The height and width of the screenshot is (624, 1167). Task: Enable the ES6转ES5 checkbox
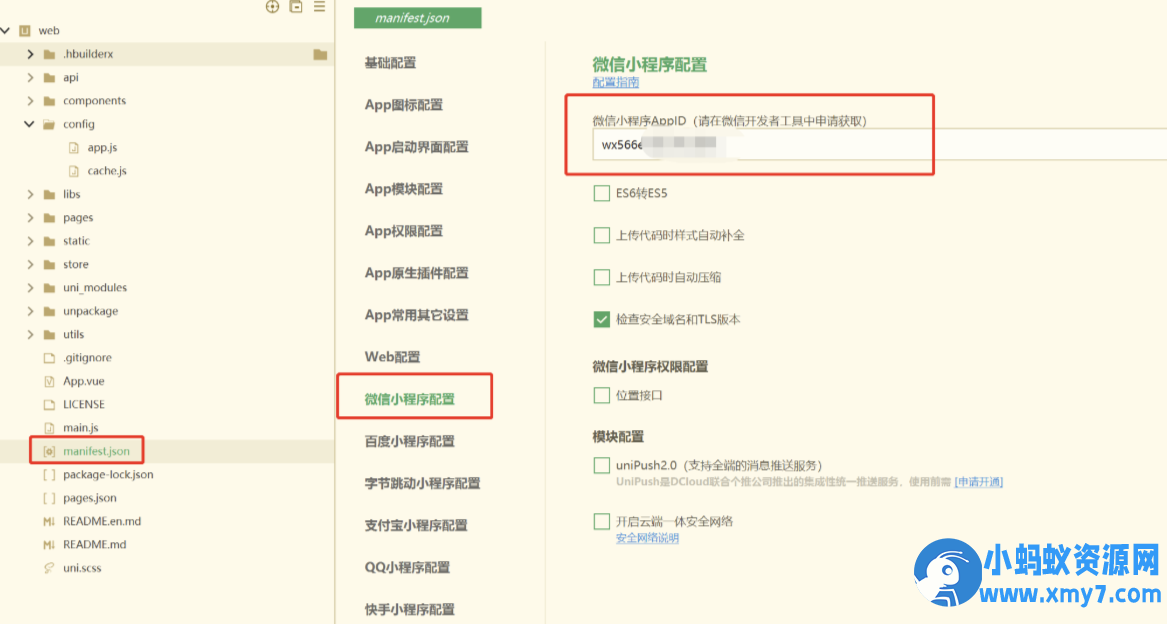click(601, 193)
